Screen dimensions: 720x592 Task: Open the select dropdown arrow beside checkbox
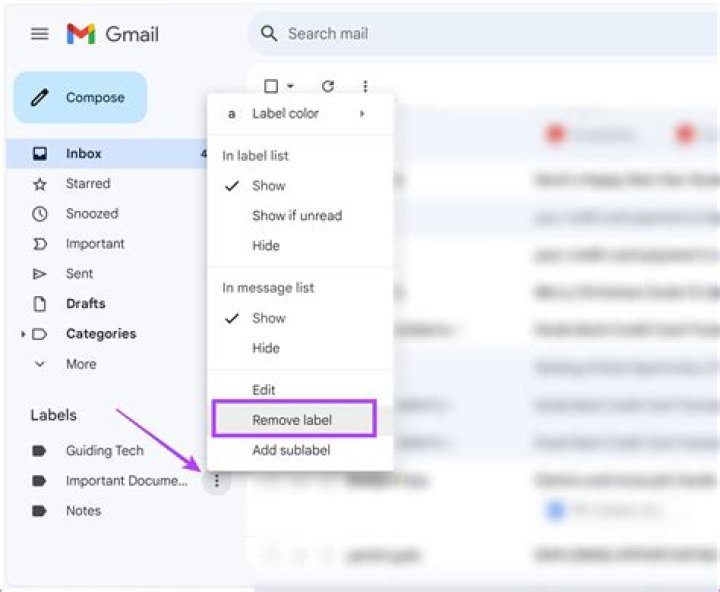290,86
